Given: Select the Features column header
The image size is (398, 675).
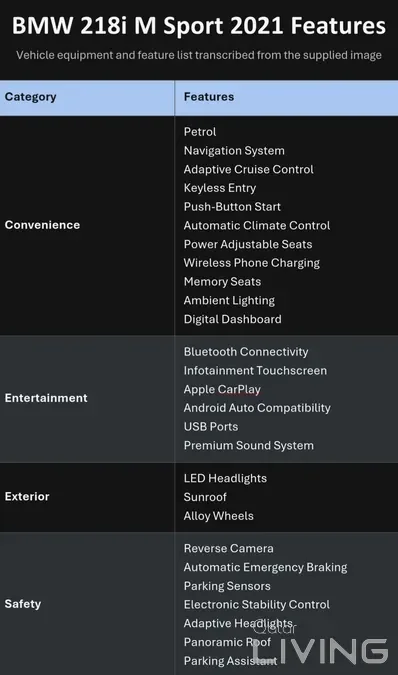Looking at the screenshot, I should [287, 98].
